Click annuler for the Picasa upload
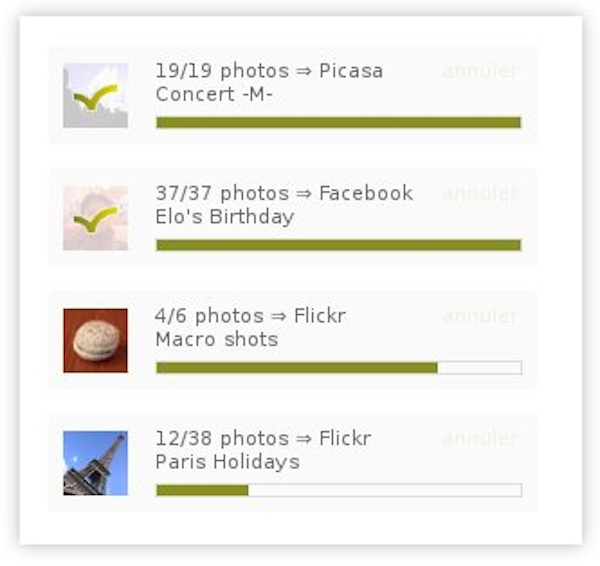 point(480,71)
